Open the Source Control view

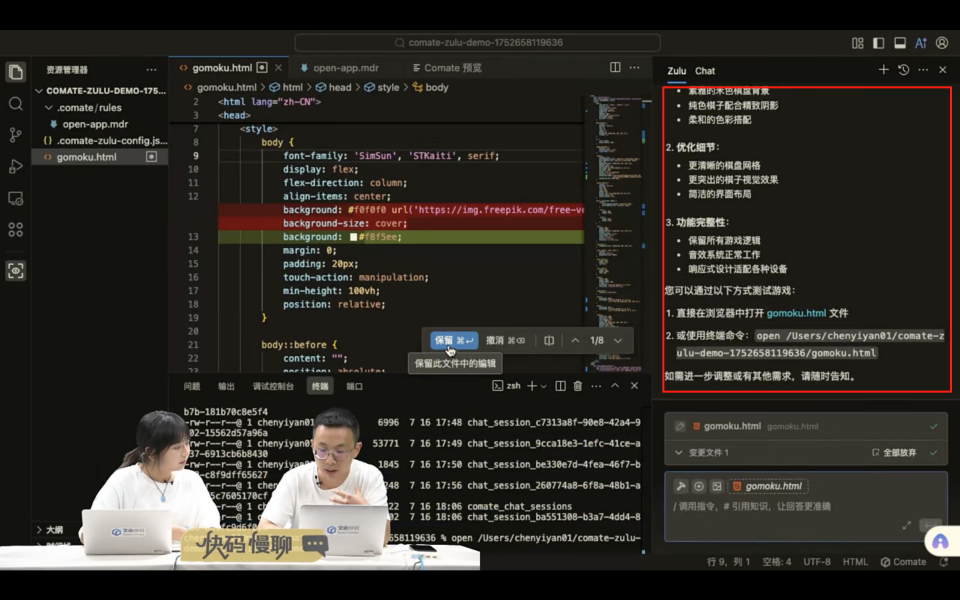click(16, 135)
